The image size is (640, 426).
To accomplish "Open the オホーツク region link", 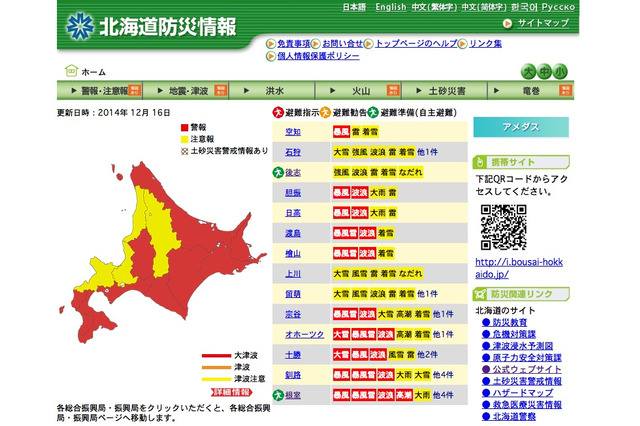I will (x=304, y=335).
